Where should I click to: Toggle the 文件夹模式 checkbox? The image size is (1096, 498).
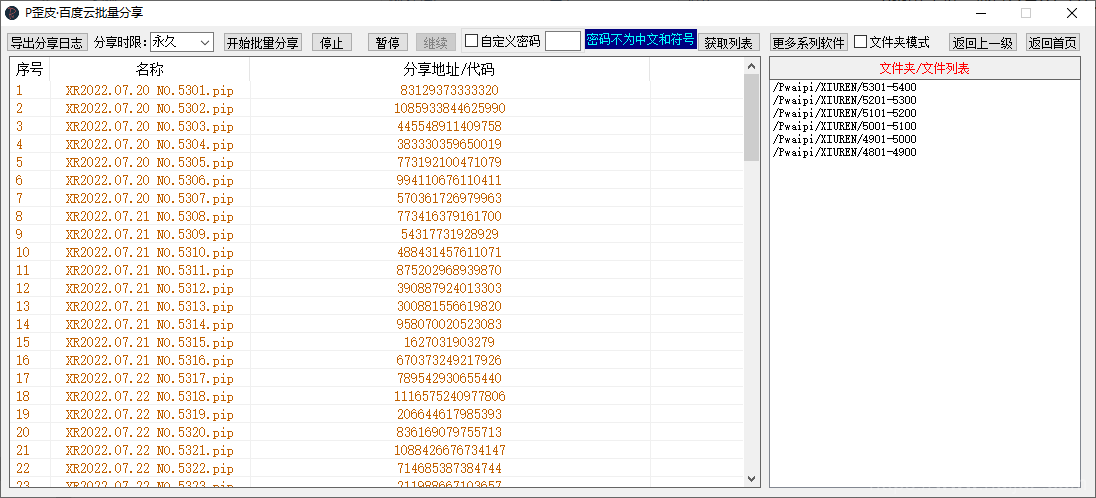tap(860, 41)
